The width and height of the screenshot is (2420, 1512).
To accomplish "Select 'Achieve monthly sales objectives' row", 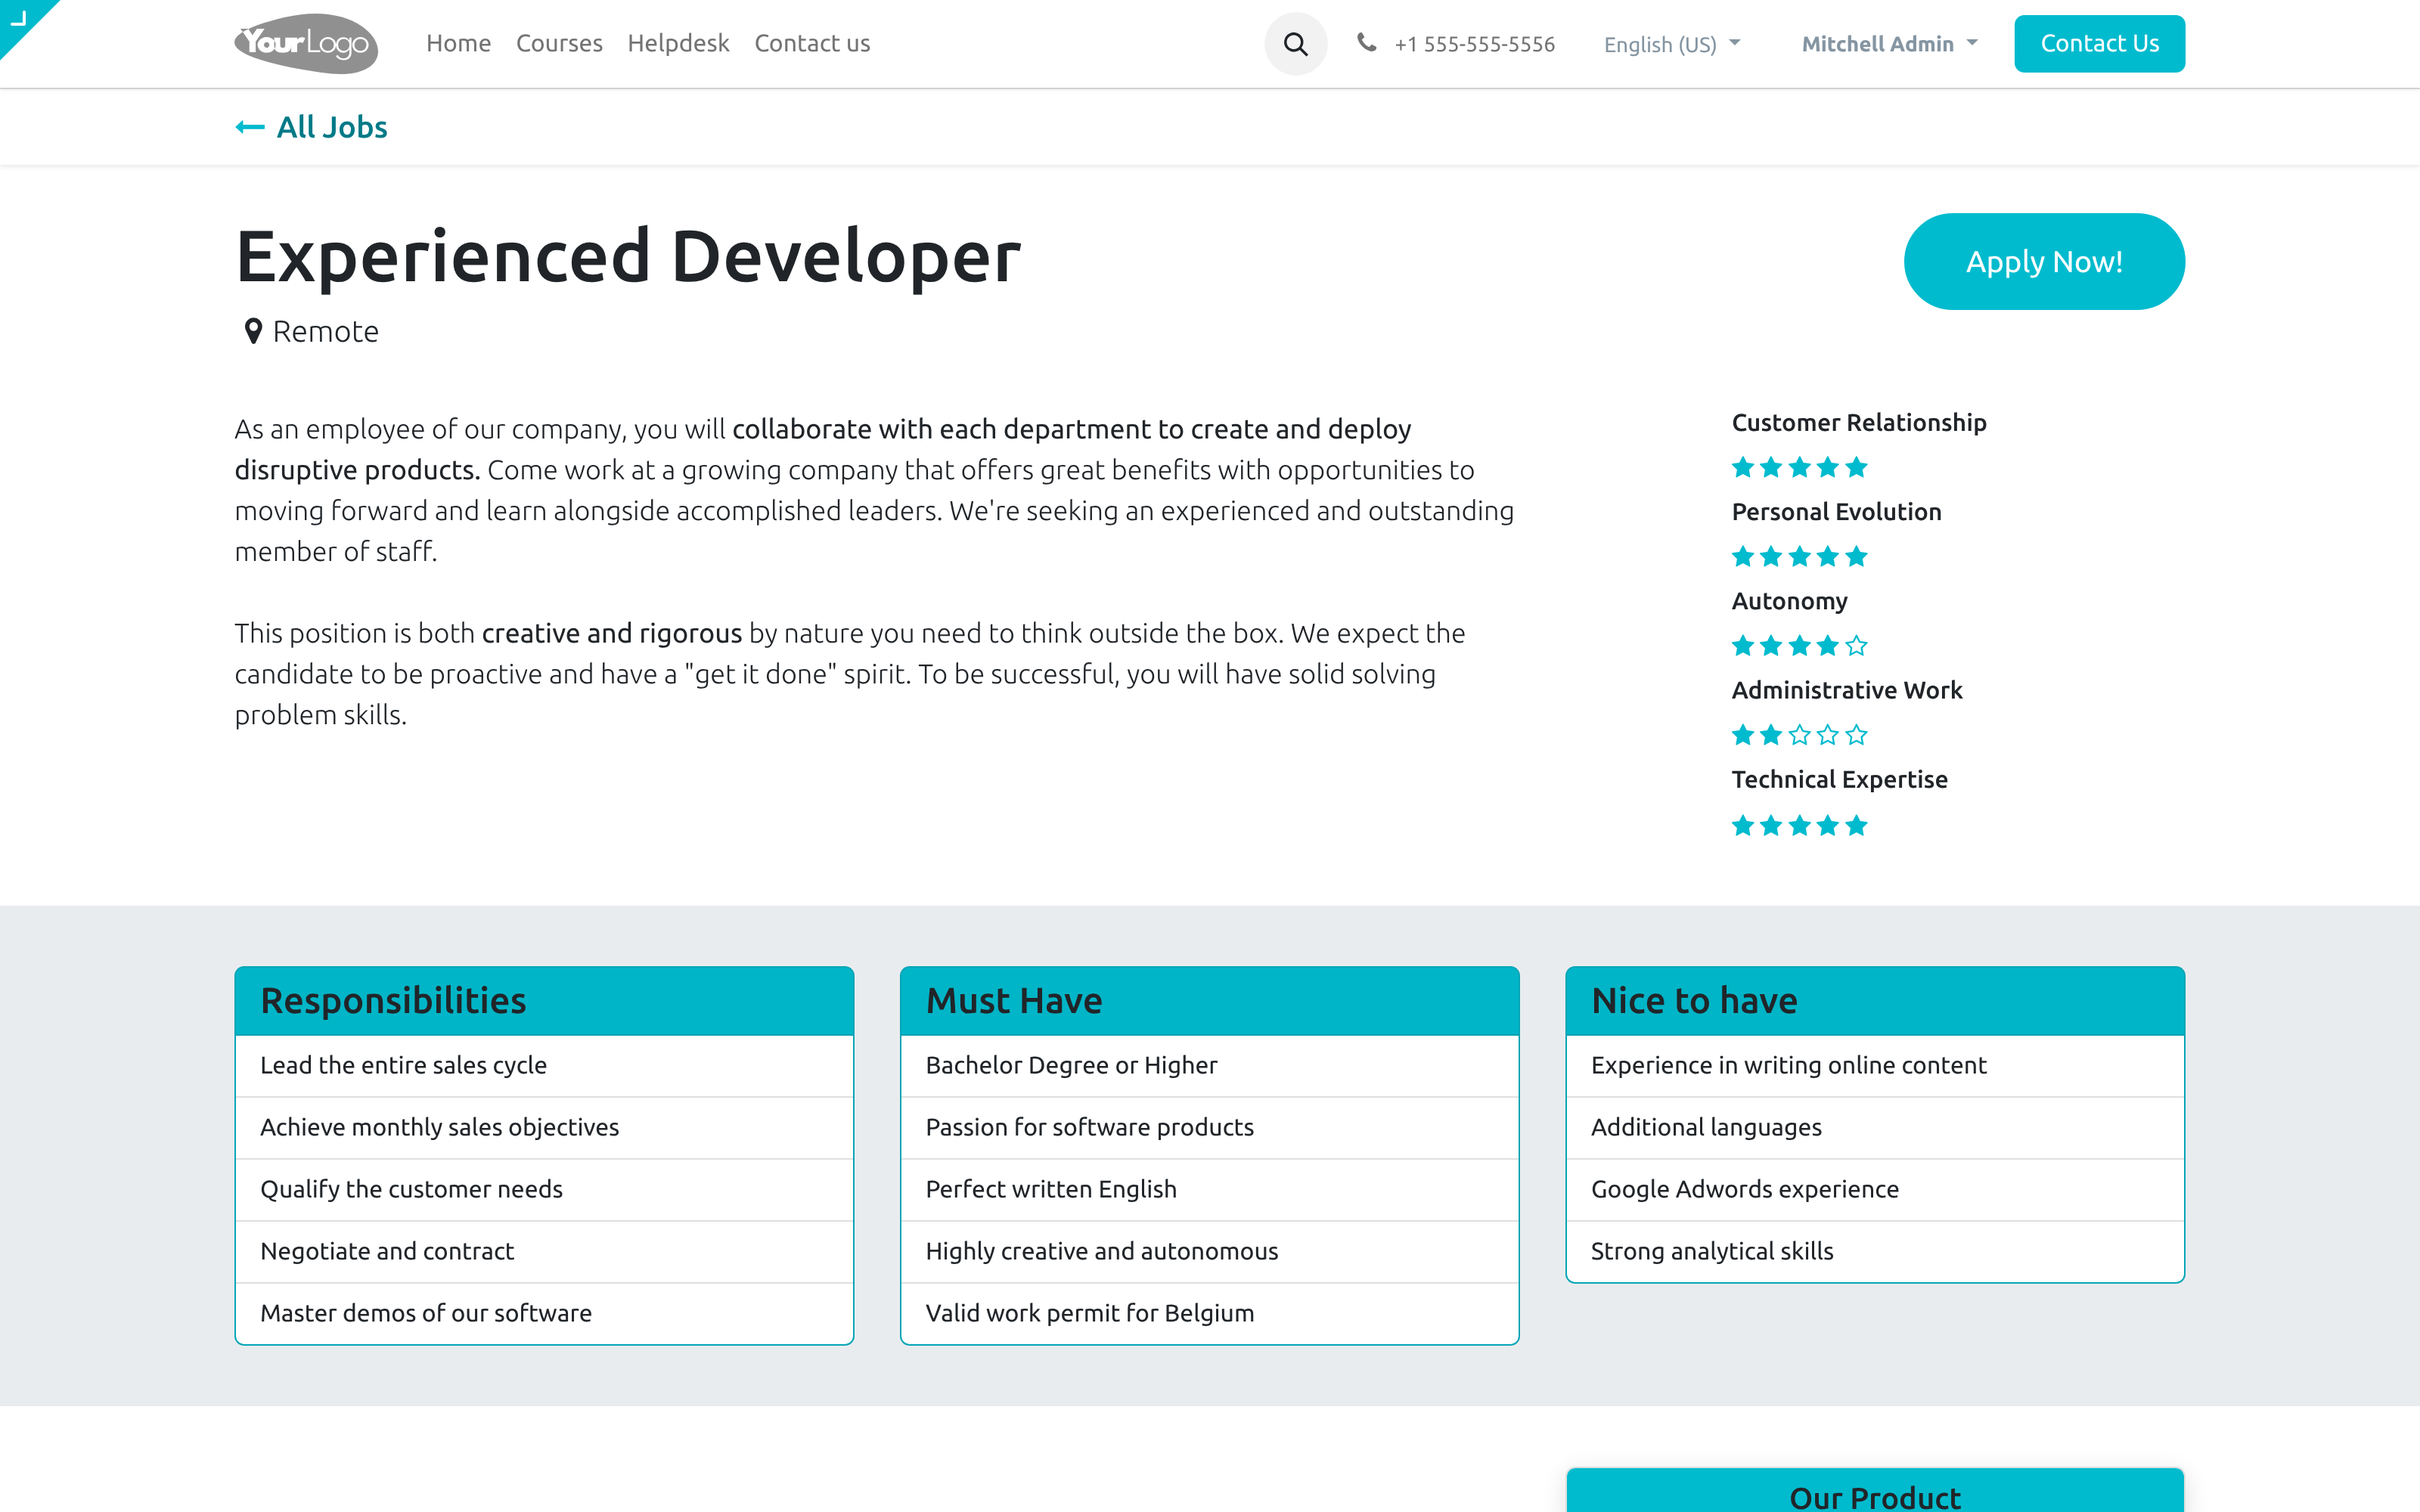I will click(x=544, y=1128).
